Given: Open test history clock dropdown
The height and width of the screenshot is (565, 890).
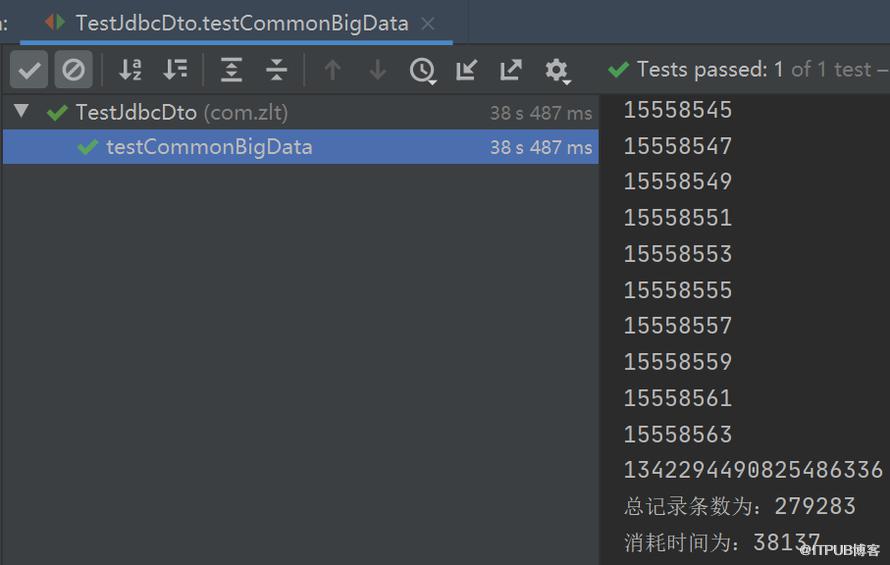Looking at the screenshot, I should 423,70.
